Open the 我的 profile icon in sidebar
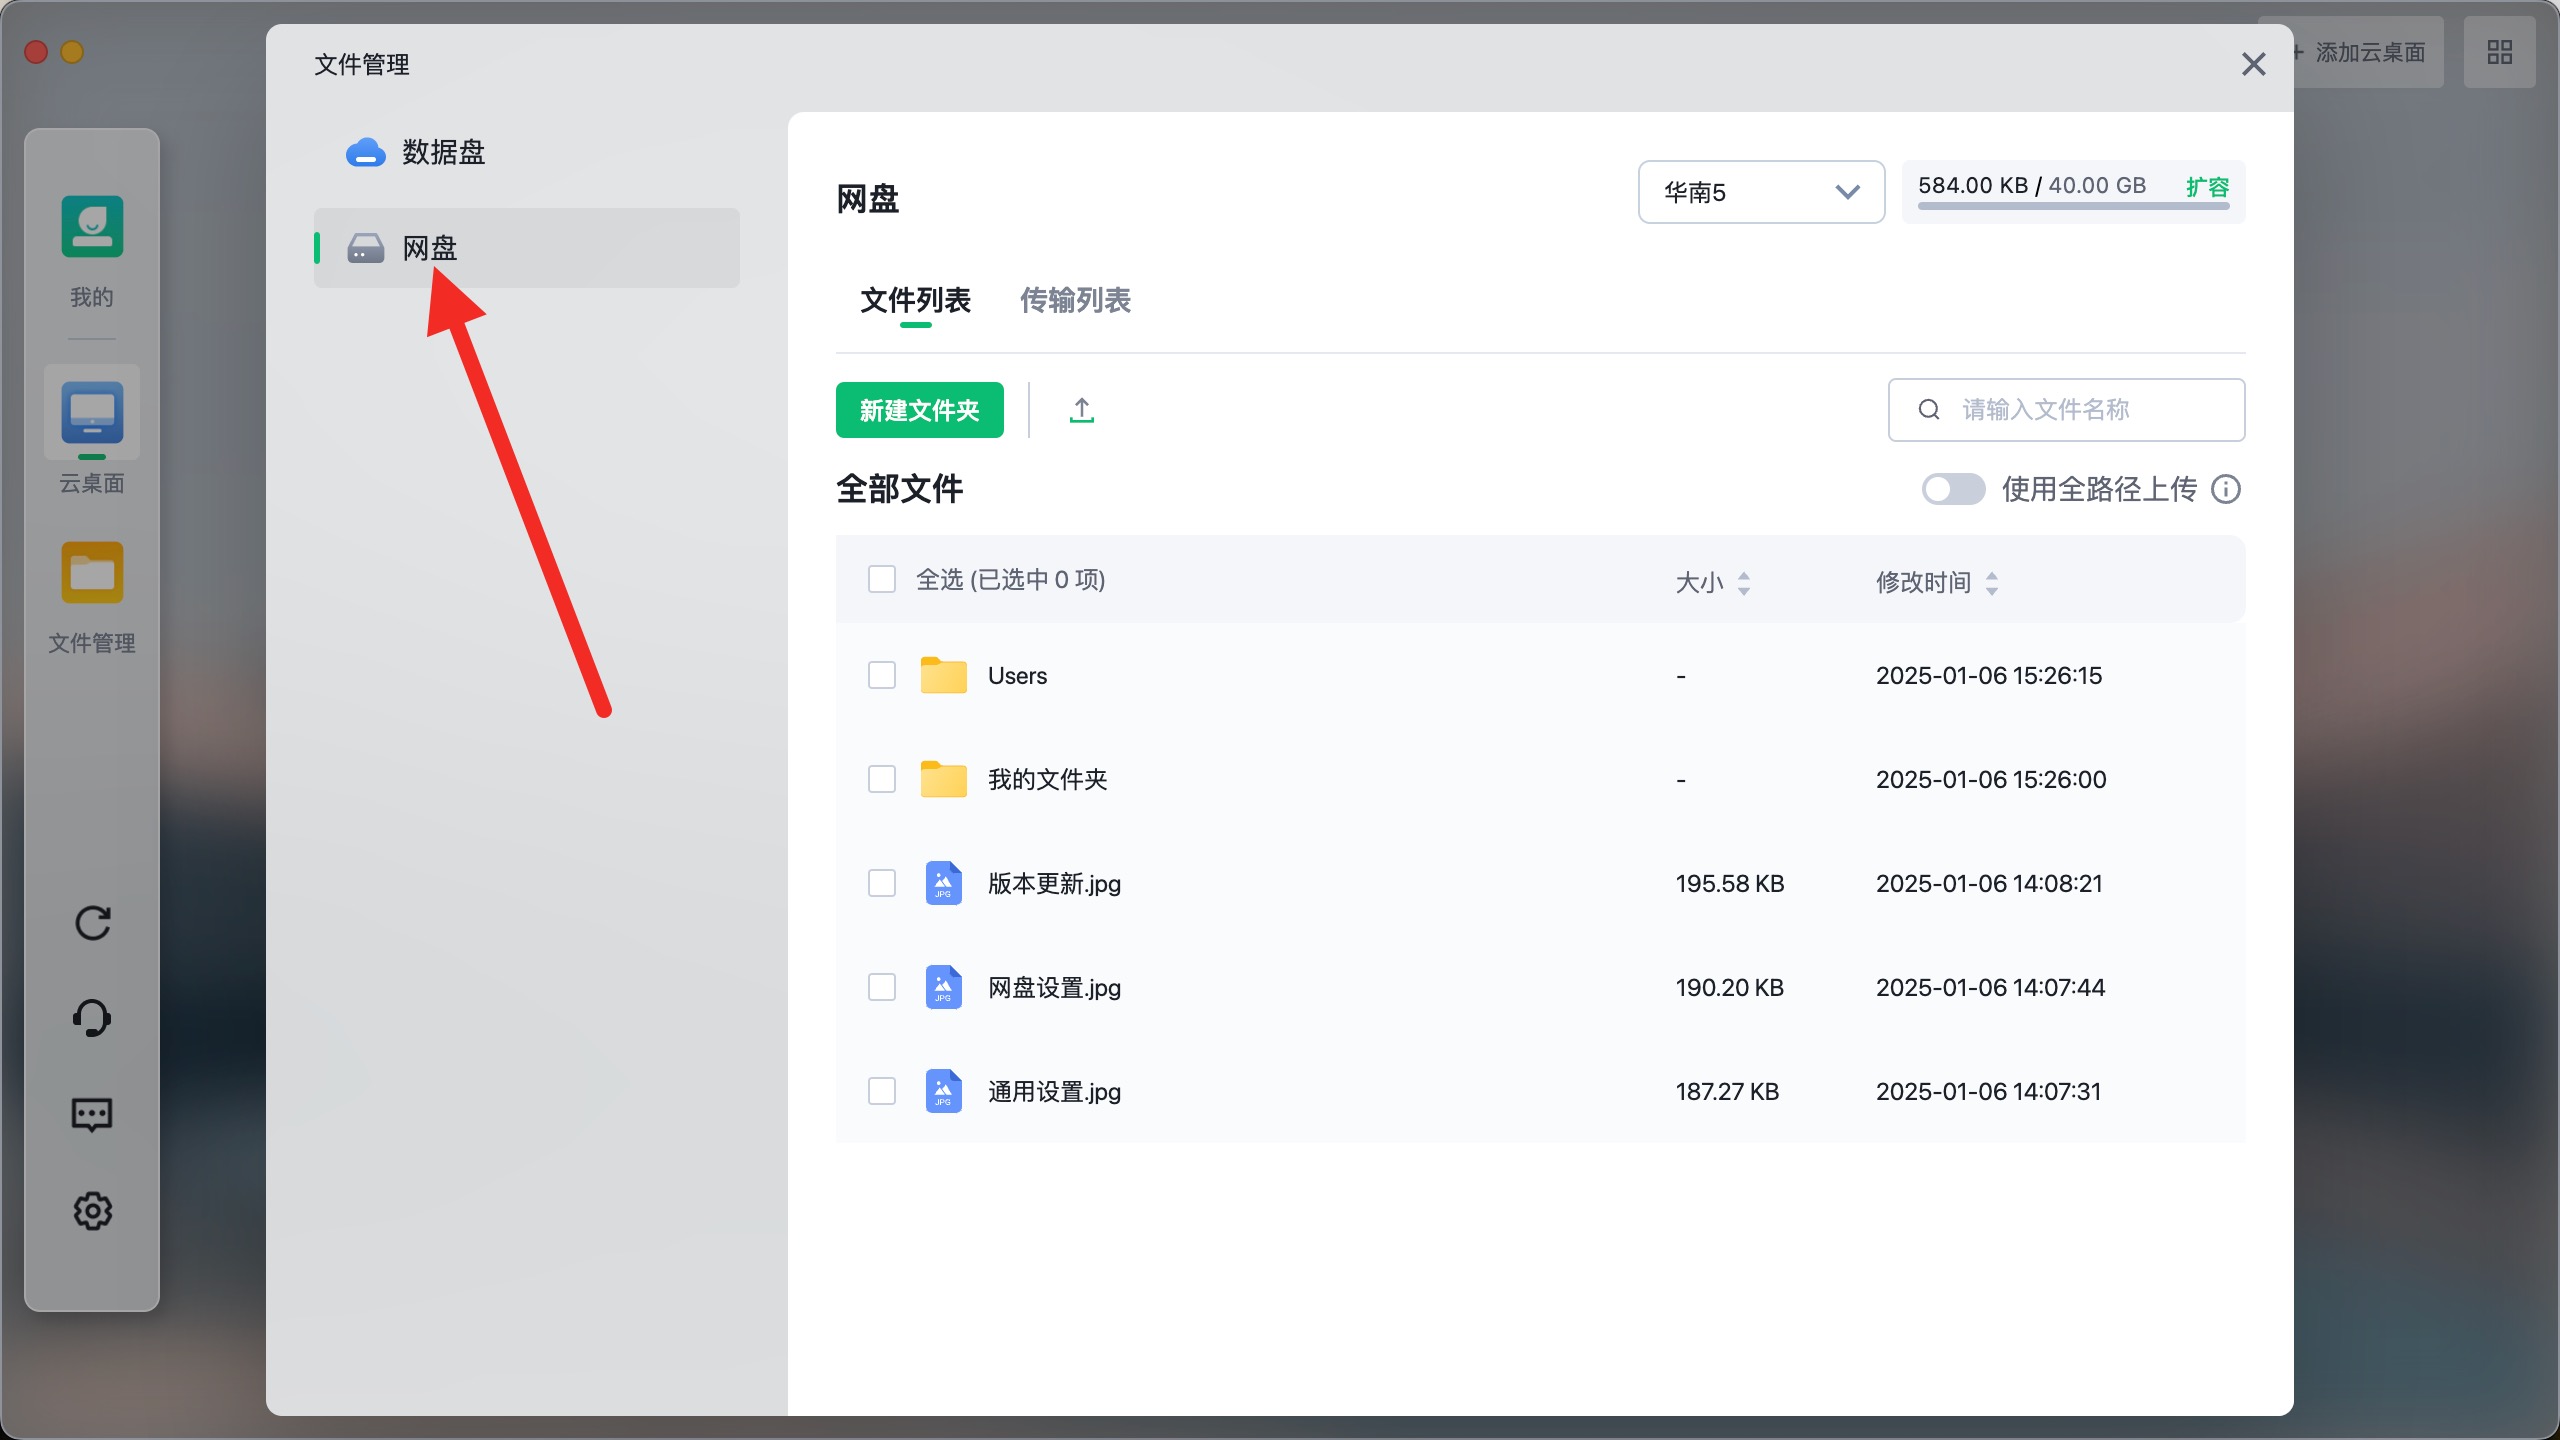The width and height of the screenshot is (2560, 1440). (x=92, y=227)
